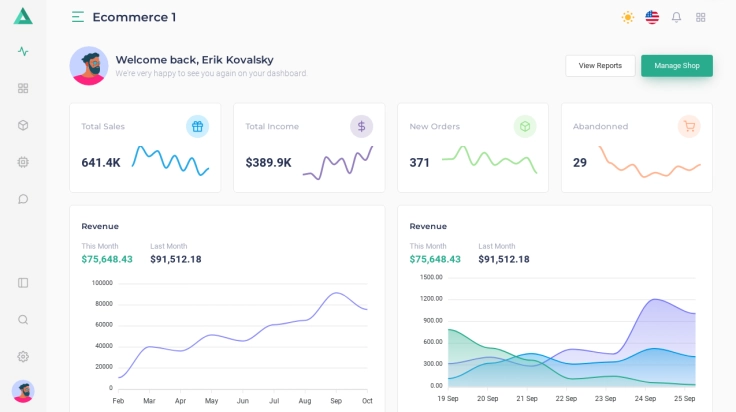Viewport: 736px width, 412px height.
Task: Open the grid layouts icon in sidebar
Action: pyautogui.click(x=23, y=88)
